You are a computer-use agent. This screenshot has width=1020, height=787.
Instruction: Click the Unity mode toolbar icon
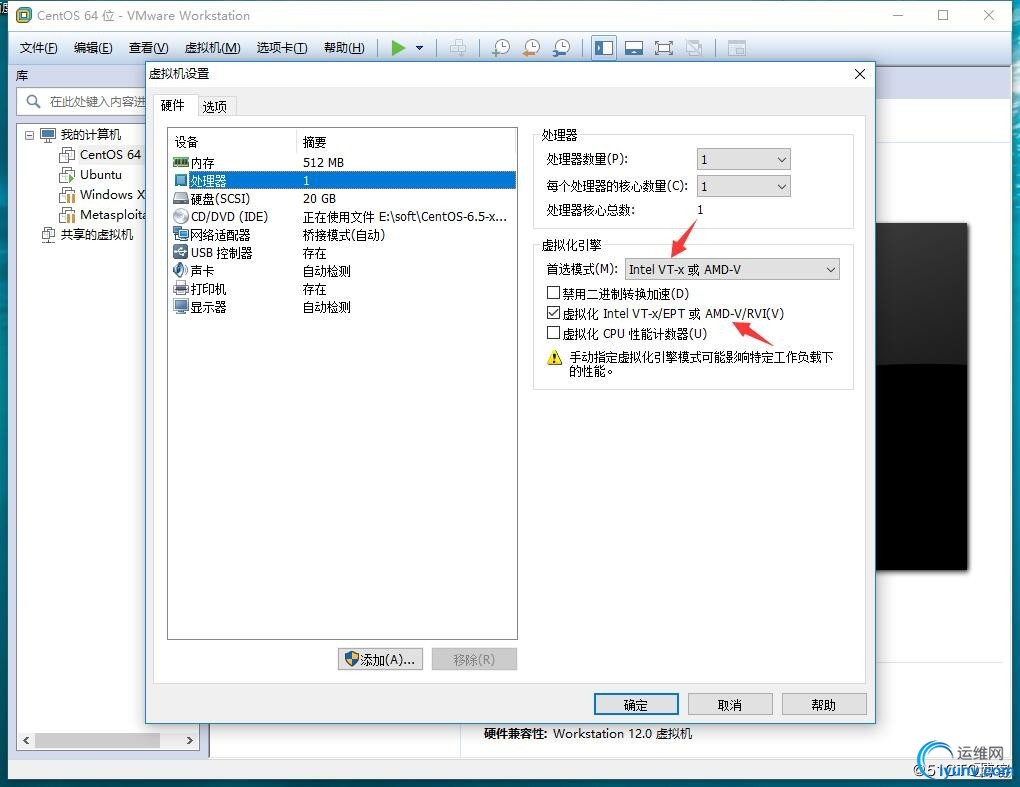[x=694, y=47]
